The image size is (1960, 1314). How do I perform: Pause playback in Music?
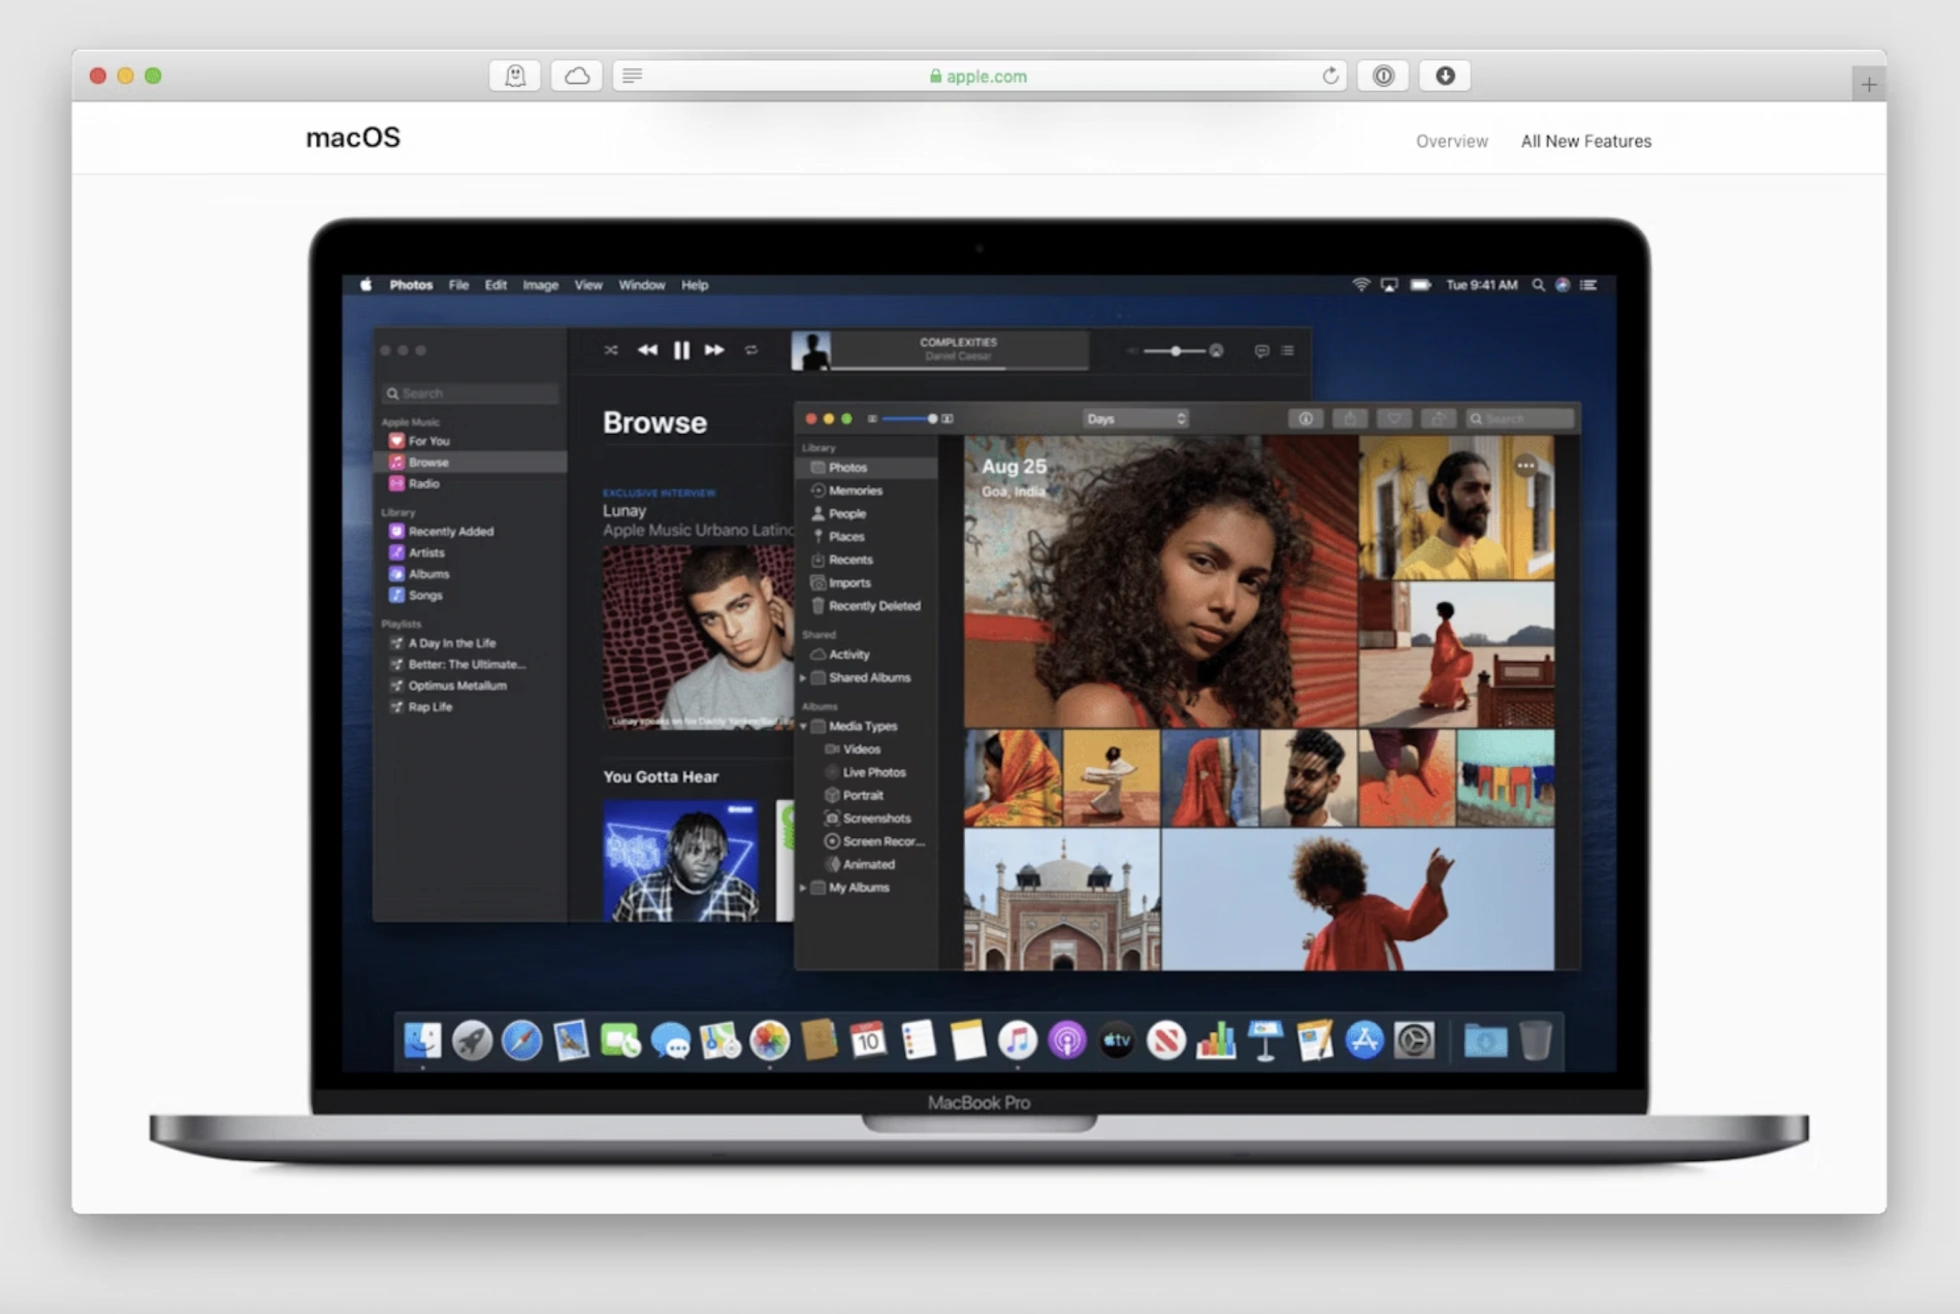[681, 350]
